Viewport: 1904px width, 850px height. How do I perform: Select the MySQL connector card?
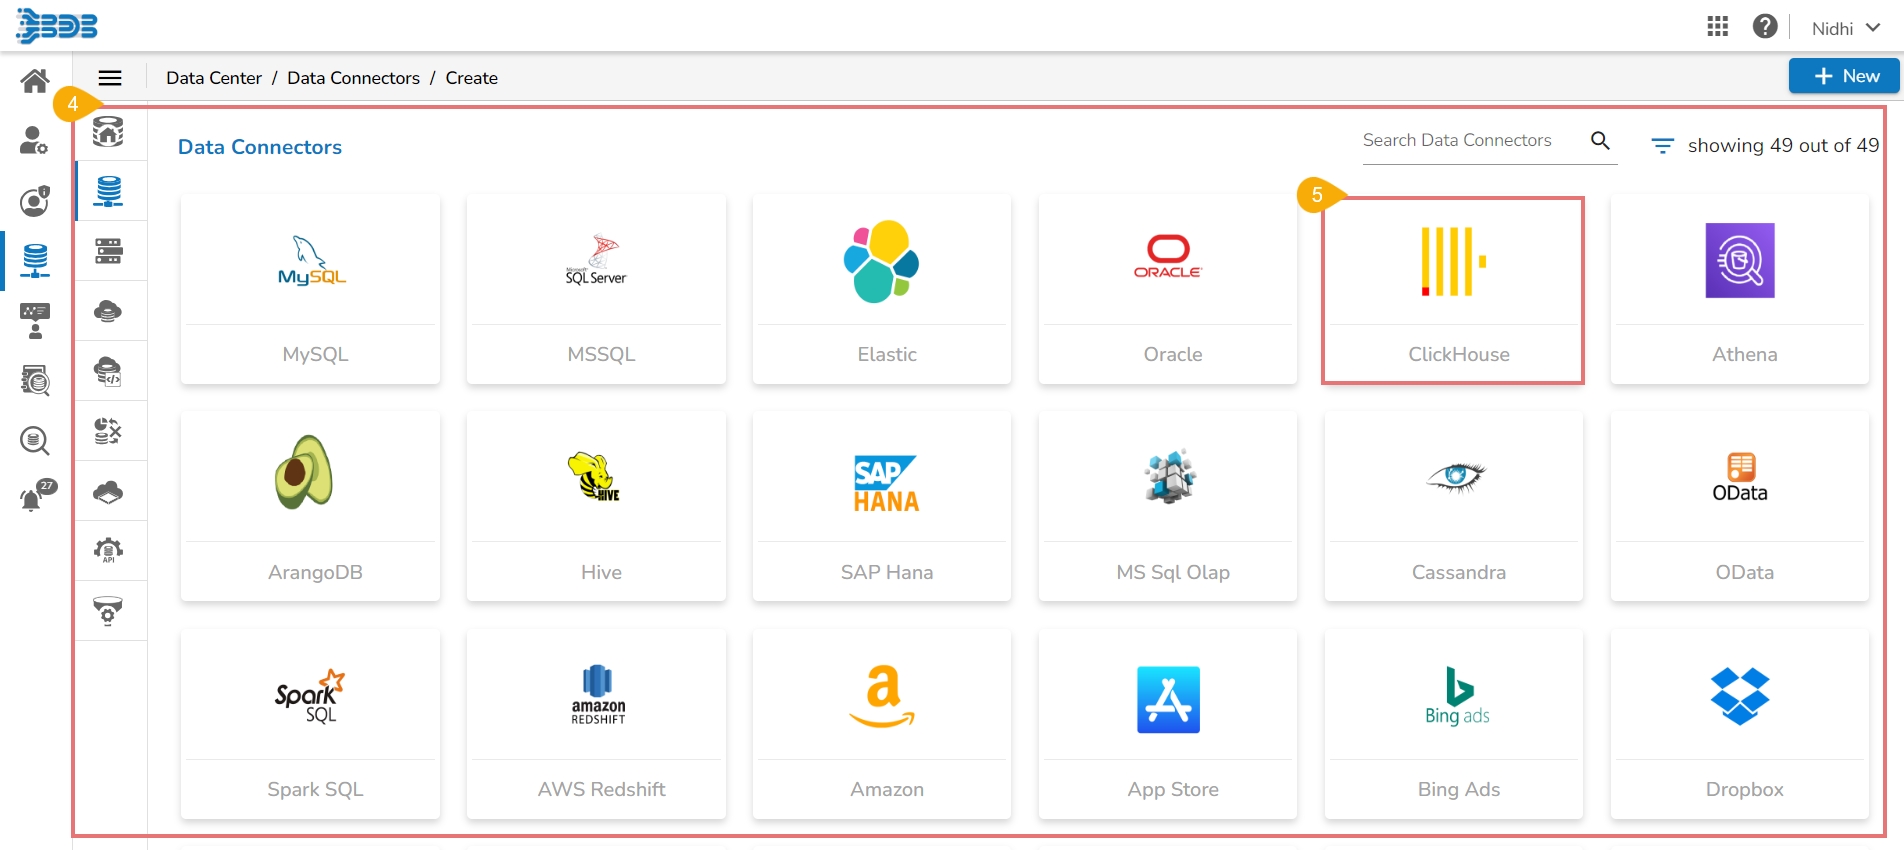pos(310,290)
